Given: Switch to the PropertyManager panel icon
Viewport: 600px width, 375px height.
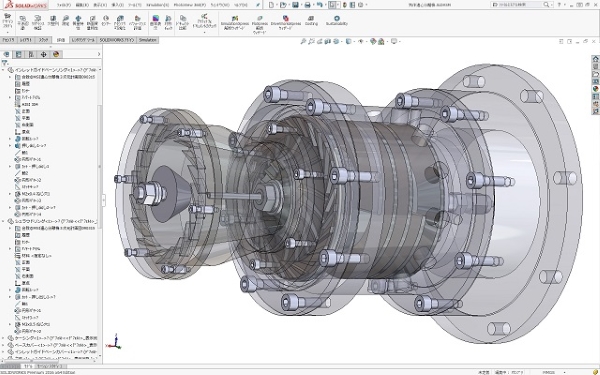Looking at the screenshot, I should click(x=18, y=54).
